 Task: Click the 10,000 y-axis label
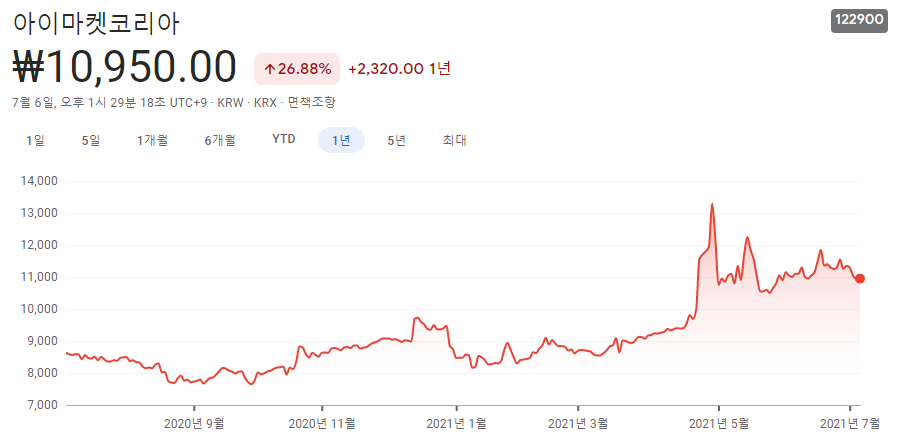(x=40, y=309)
